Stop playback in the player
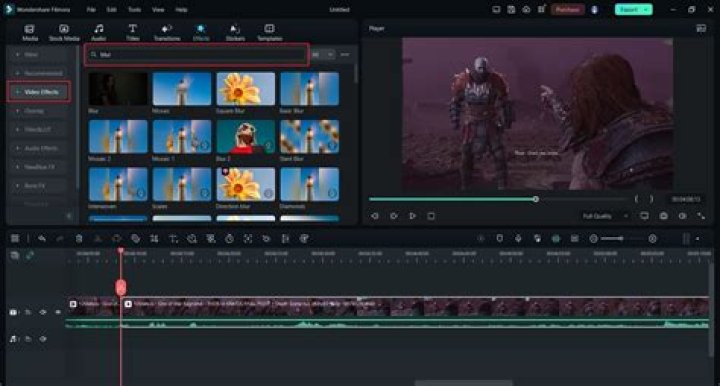Viewport: 720px width, 386px height. [431, 216]
